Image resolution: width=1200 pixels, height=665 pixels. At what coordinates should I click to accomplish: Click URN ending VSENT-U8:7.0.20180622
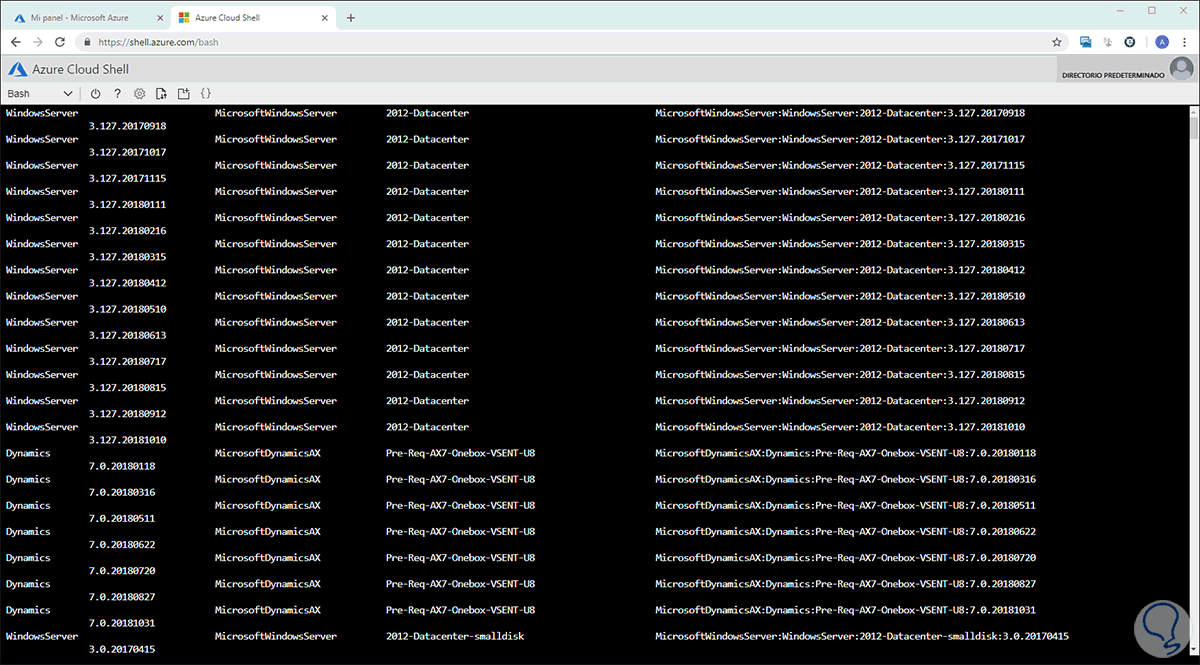845,532
